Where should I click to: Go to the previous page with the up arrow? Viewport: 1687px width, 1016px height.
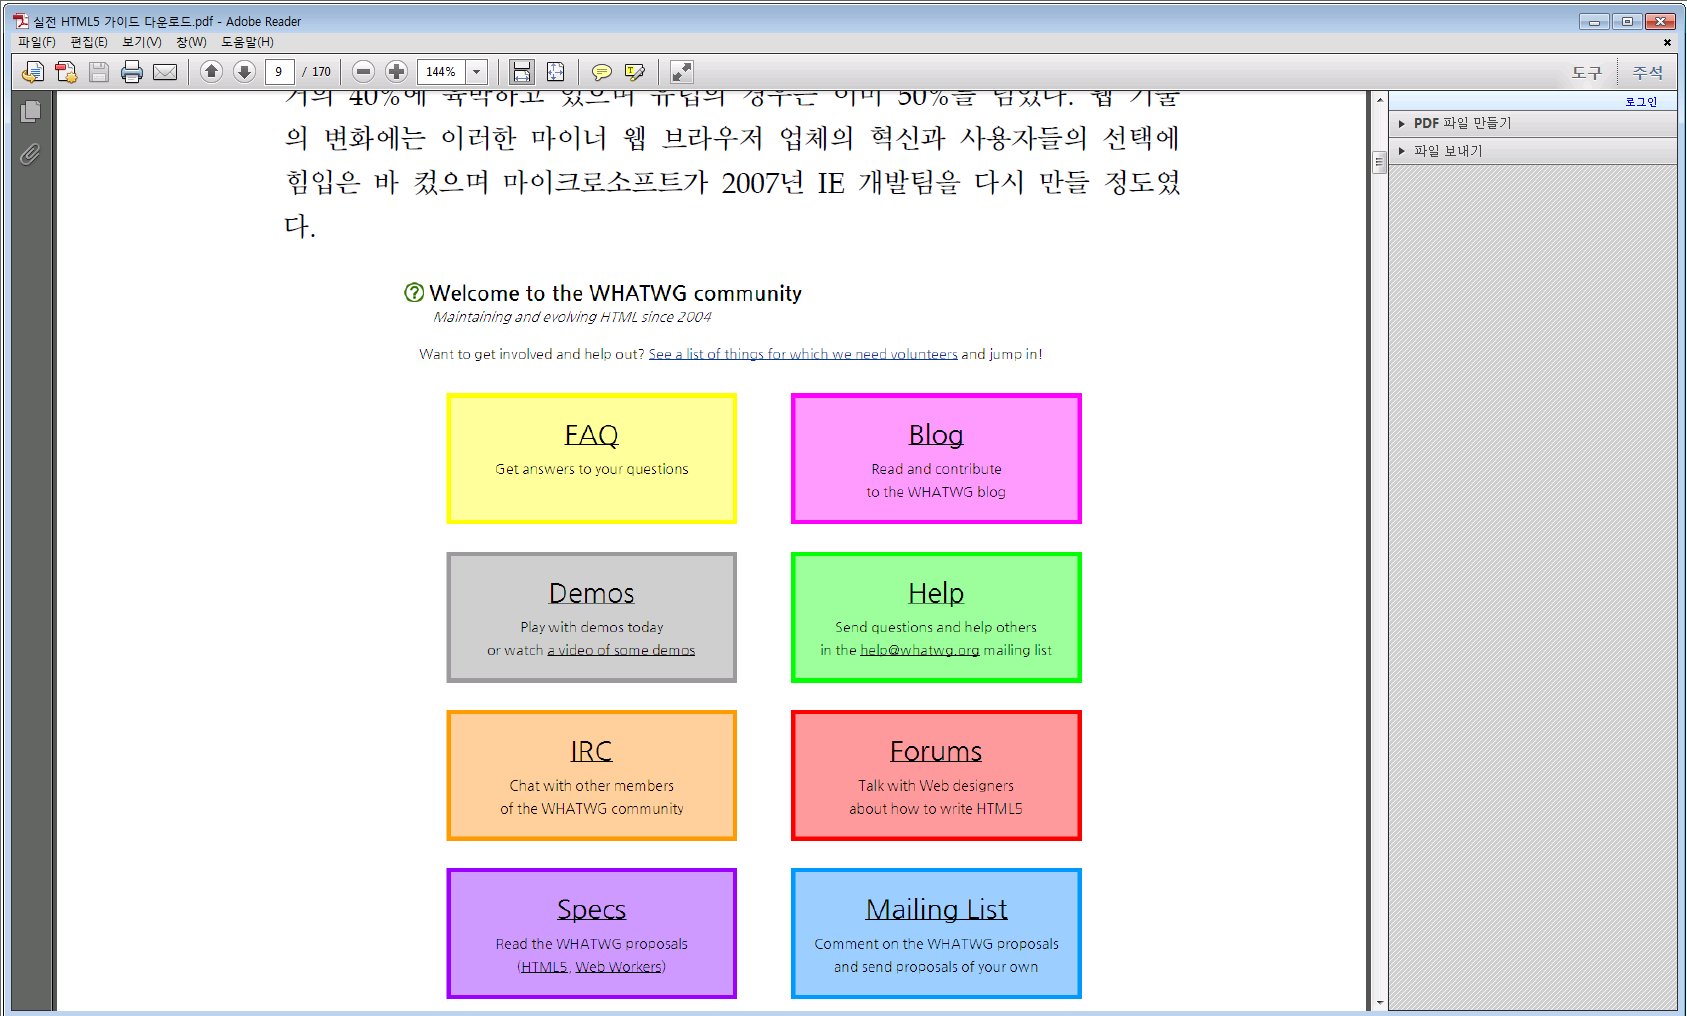click(211, 71)
